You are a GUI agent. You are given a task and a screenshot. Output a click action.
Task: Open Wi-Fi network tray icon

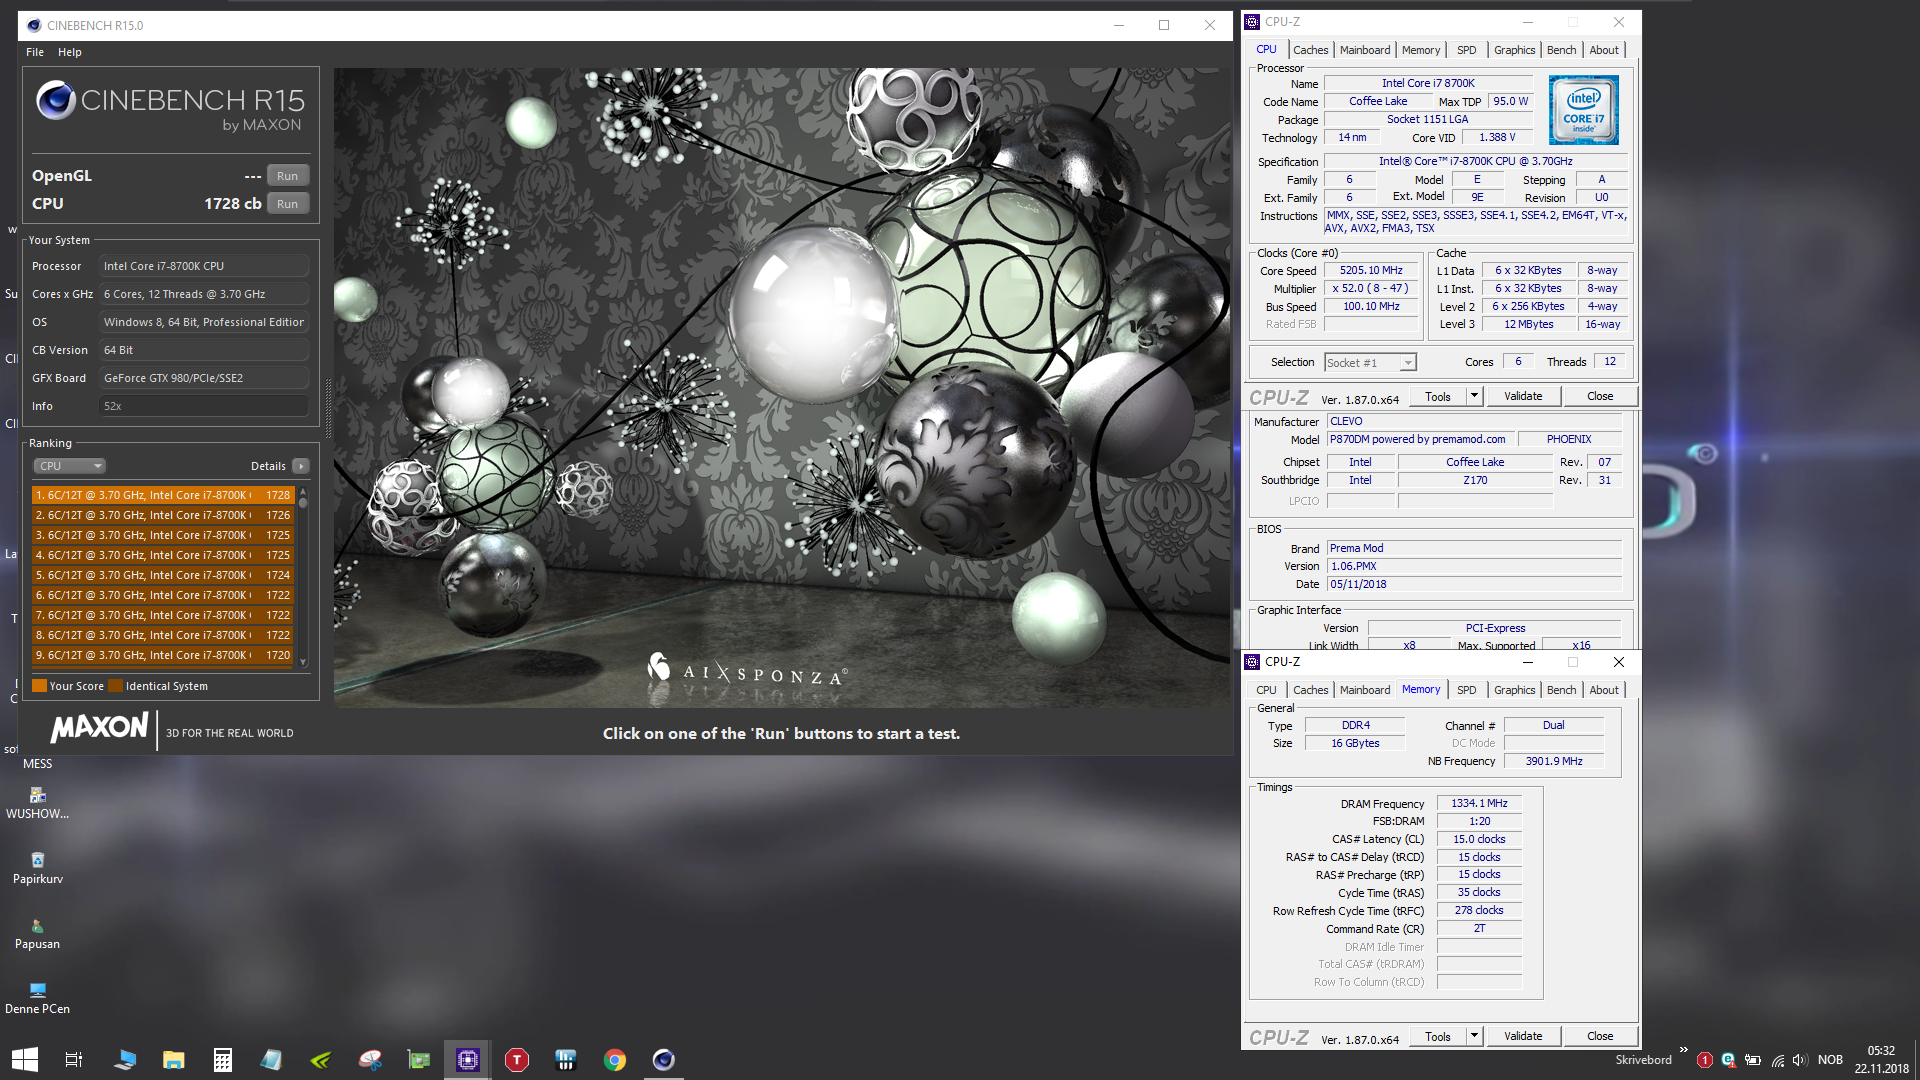click(x=1777, y=1060)
